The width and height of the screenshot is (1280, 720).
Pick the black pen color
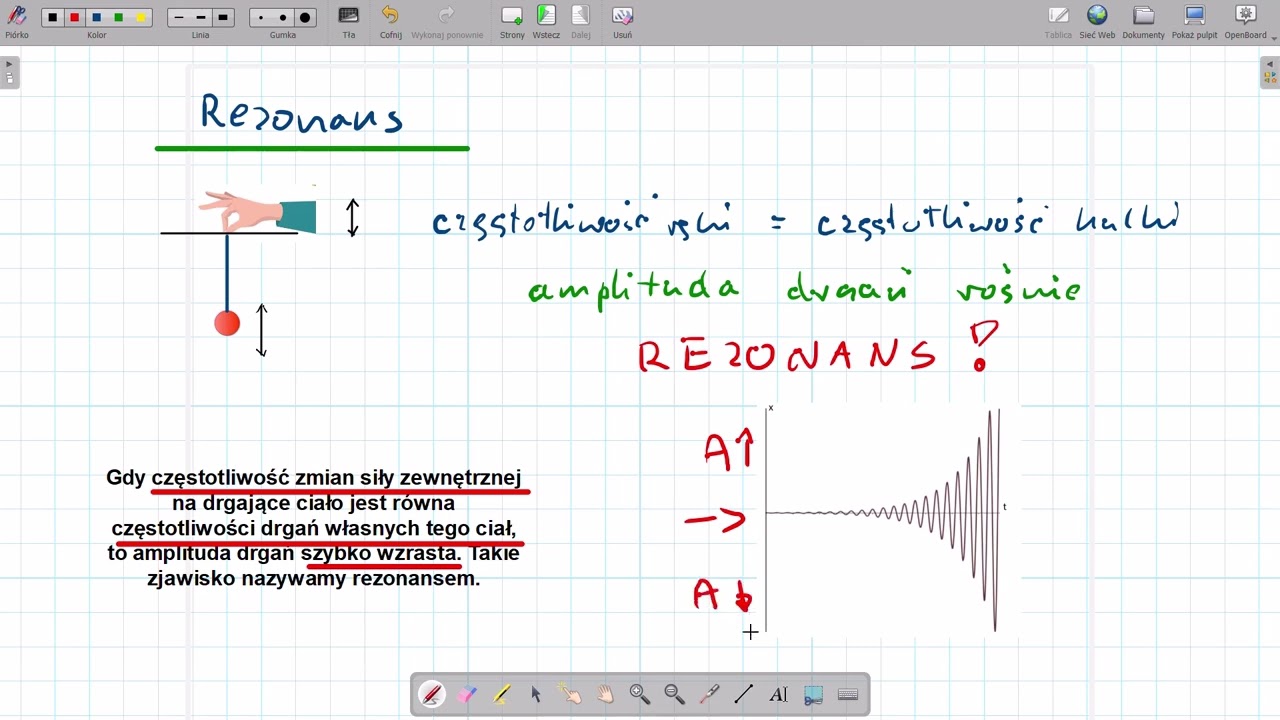point(52,18)
